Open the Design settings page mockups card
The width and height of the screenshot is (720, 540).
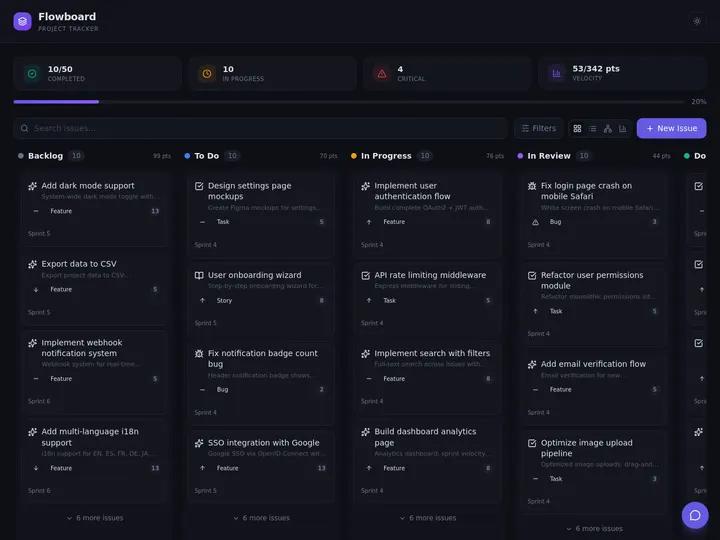coord(262,215)
